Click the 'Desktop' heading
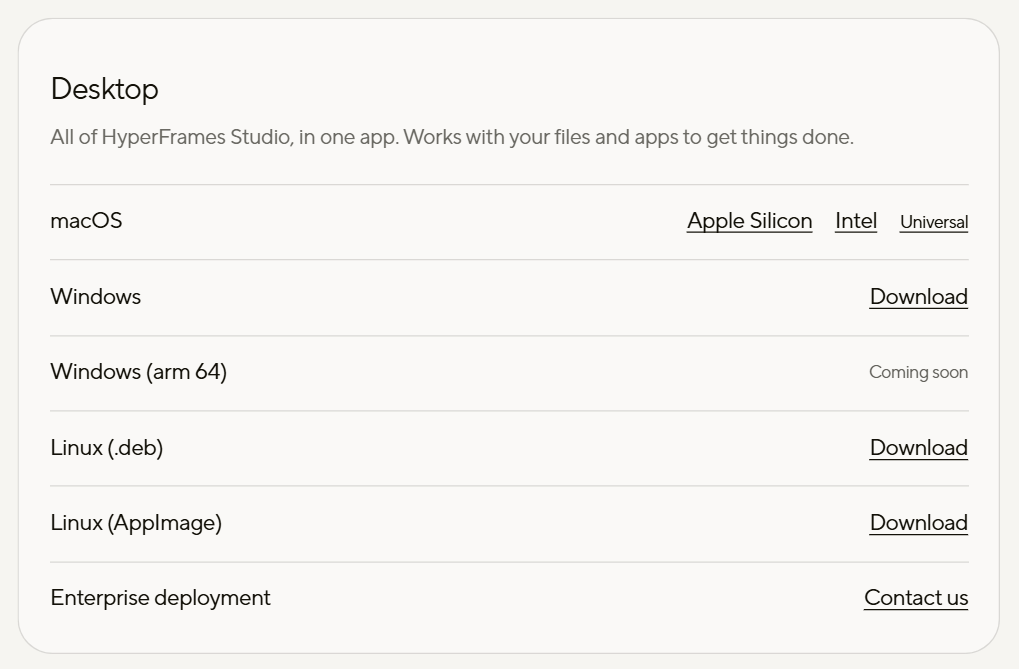This screenshot has height=669, width=1019. click(105, 89)
